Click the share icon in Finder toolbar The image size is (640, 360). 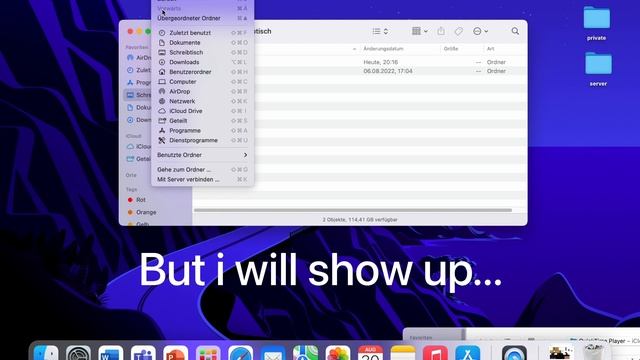[441, 31]
